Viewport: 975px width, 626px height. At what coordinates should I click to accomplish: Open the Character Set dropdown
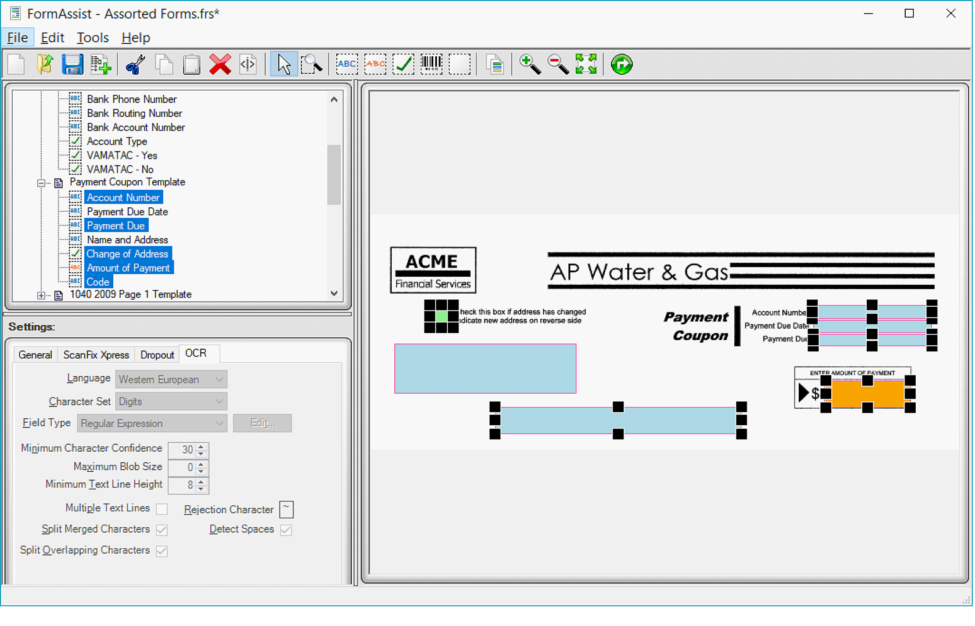point(171,402)
